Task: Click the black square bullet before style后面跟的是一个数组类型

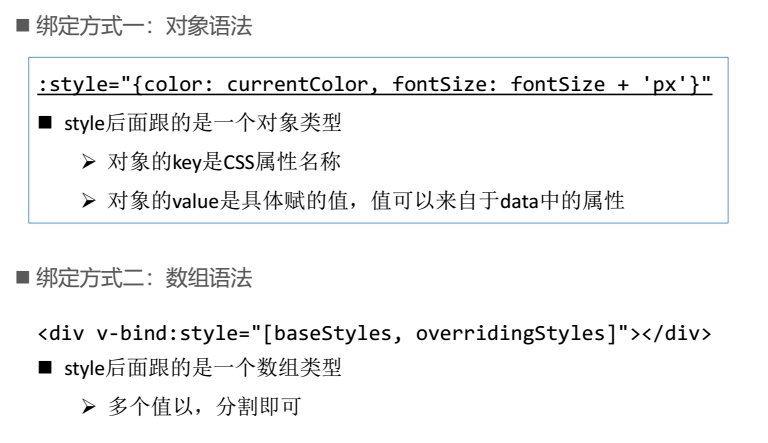Action: coord(45,369)
